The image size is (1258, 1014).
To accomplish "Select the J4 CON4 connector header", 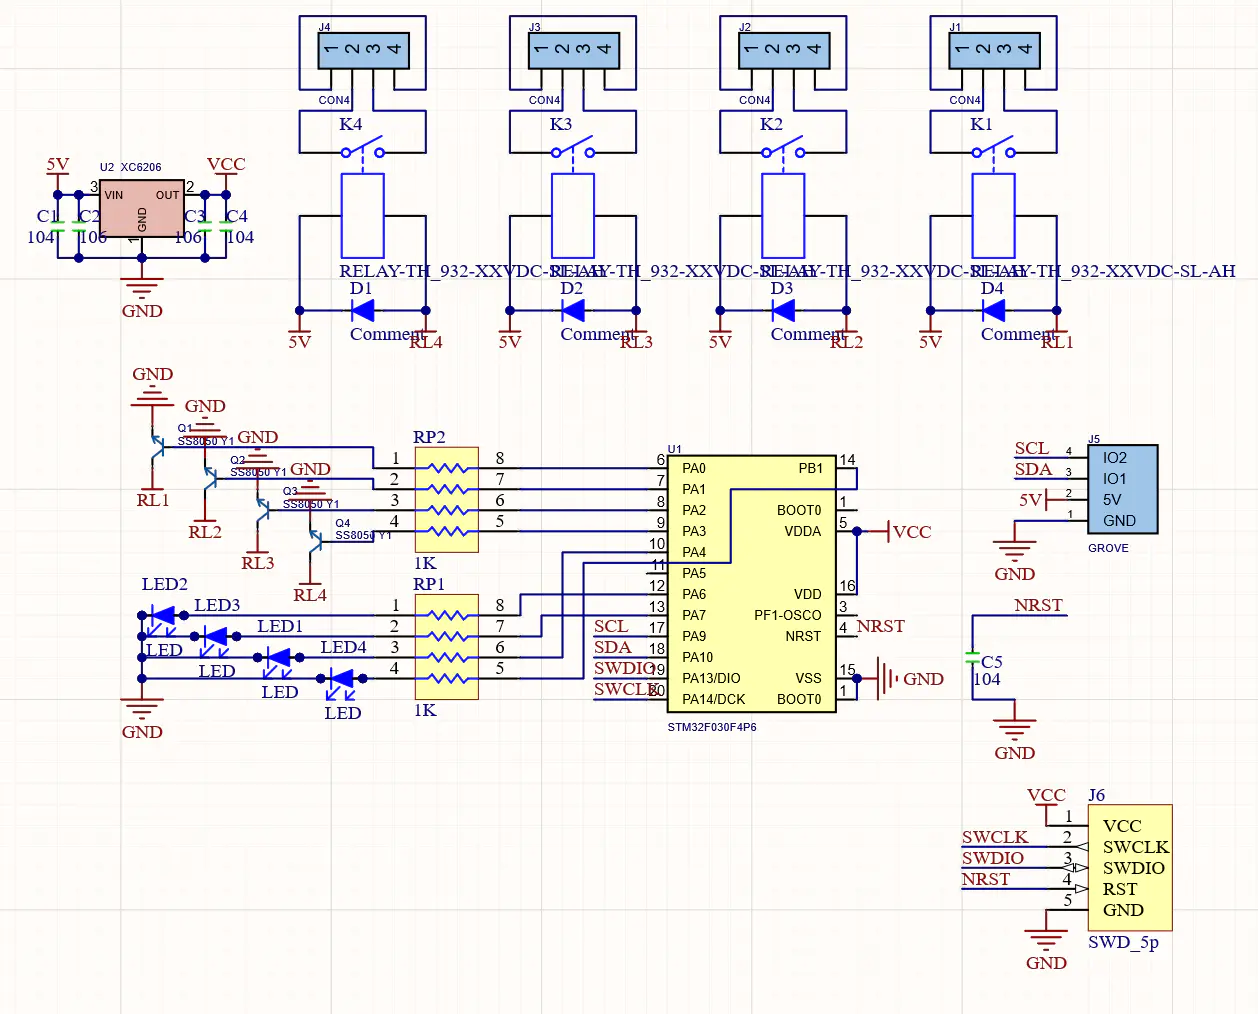I will click(x=362, y=50).
